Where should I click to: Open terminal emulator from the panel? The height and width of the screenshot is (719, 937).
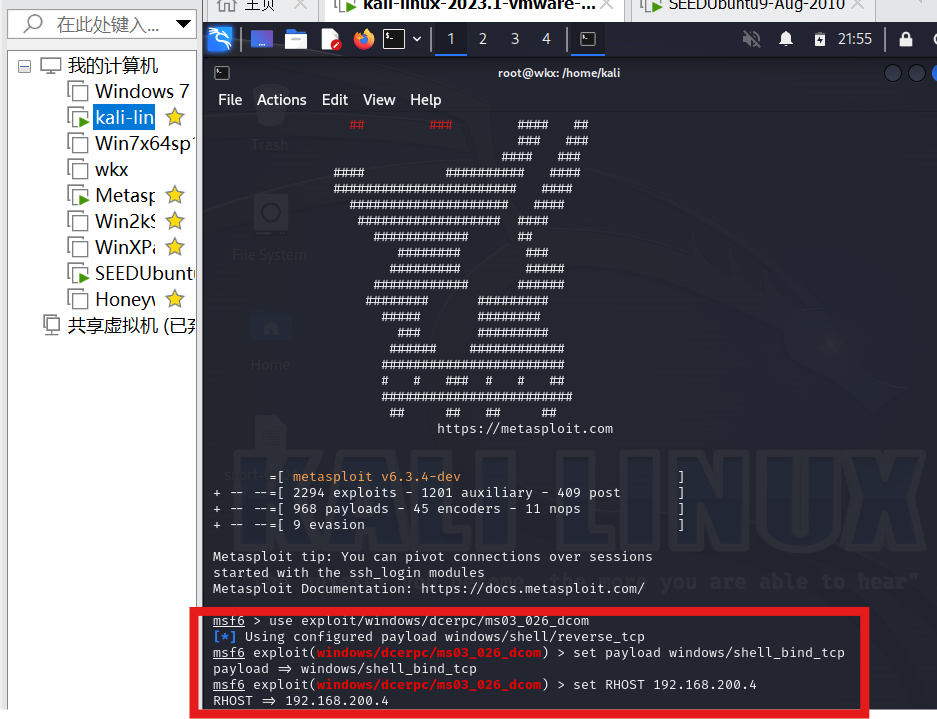pyautogui.click(x=394, y=39)
